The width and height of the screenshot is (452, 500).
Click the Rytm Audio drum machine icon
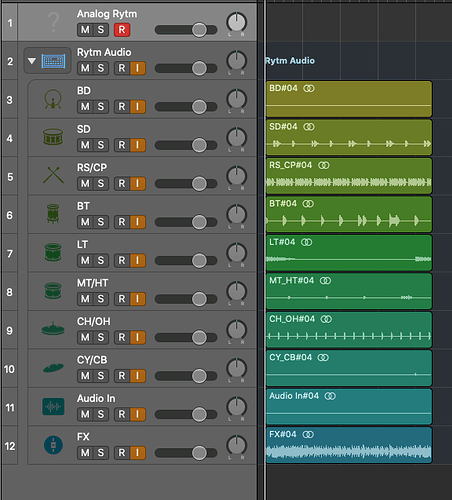53,61
